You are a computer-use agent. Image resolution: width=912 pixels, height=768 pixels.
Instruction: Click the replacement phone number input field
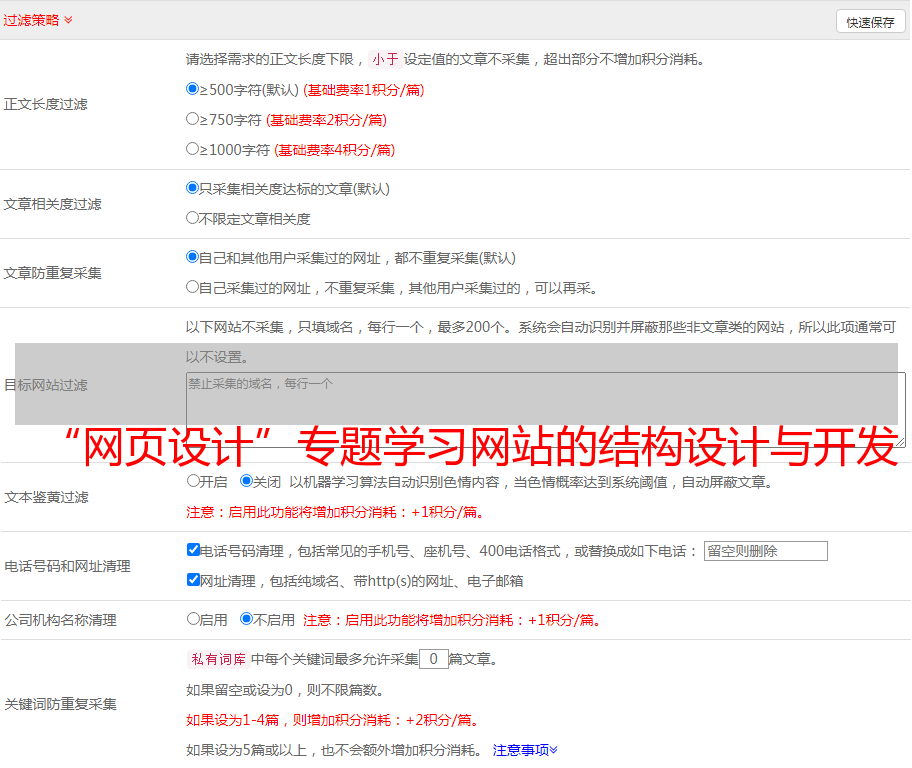point(765,551)
